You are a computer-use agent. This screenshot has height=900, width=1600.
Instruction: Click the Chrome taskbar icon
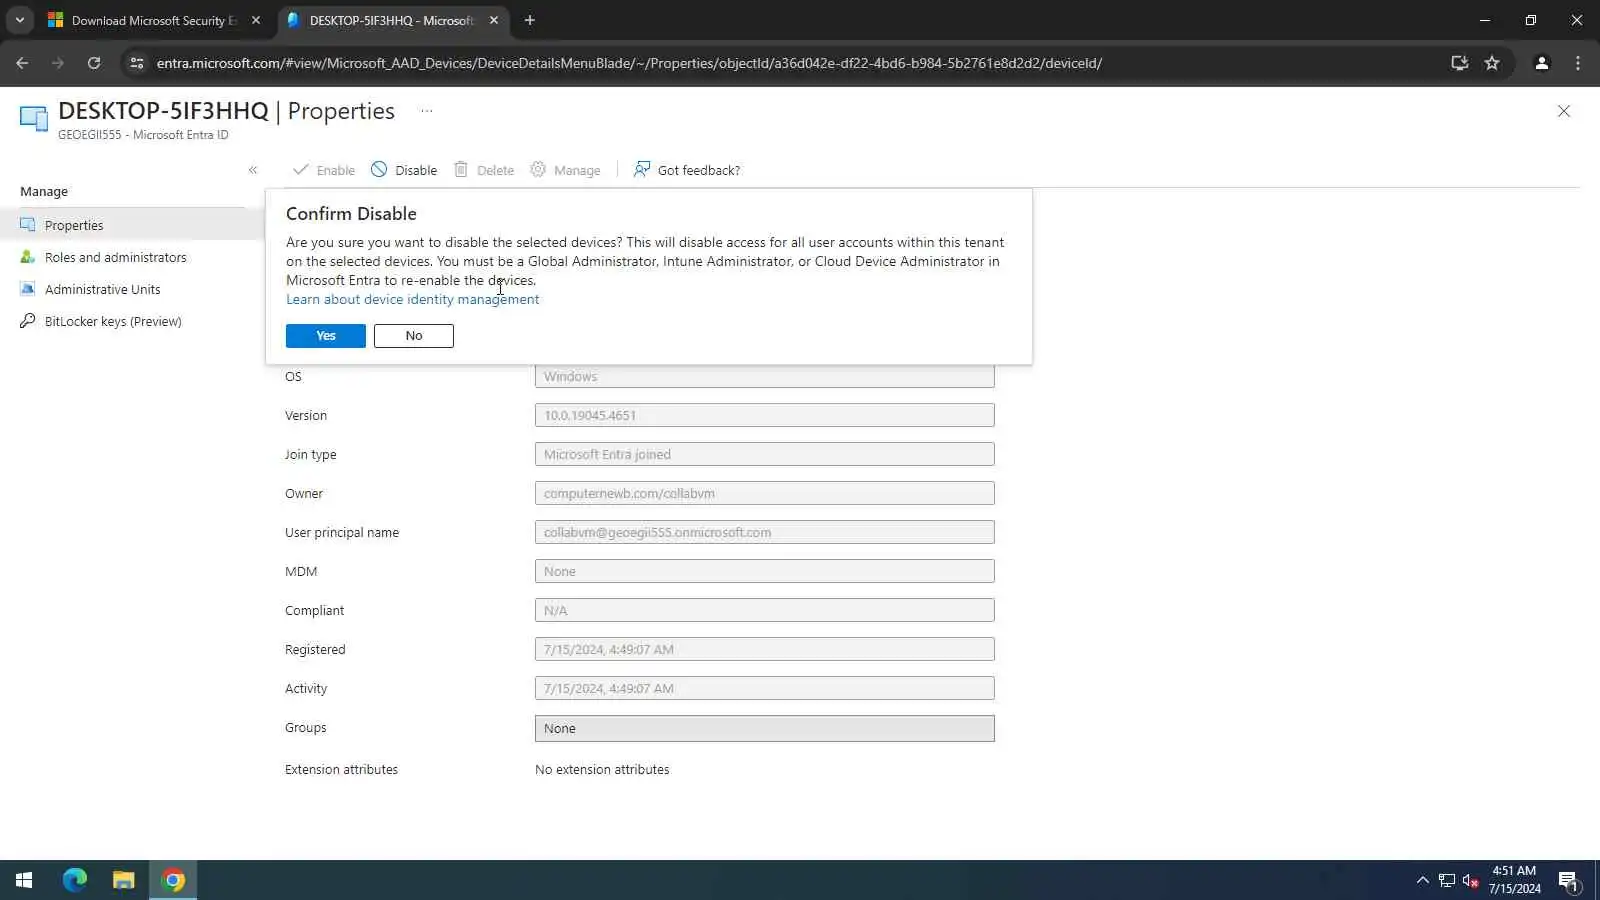click(173, 880)
